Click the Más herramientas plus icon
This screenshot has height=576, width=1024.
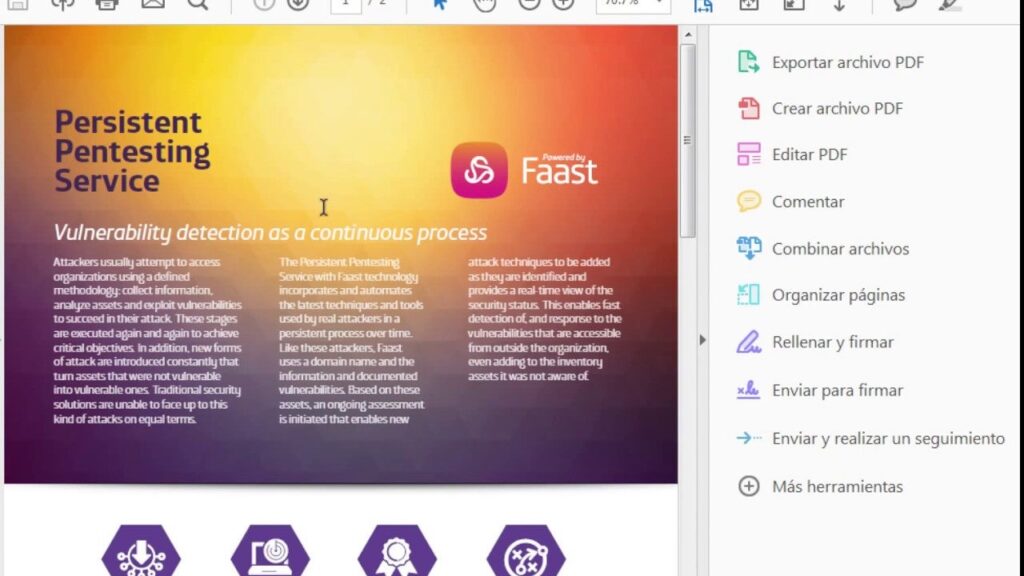point(748,487)
